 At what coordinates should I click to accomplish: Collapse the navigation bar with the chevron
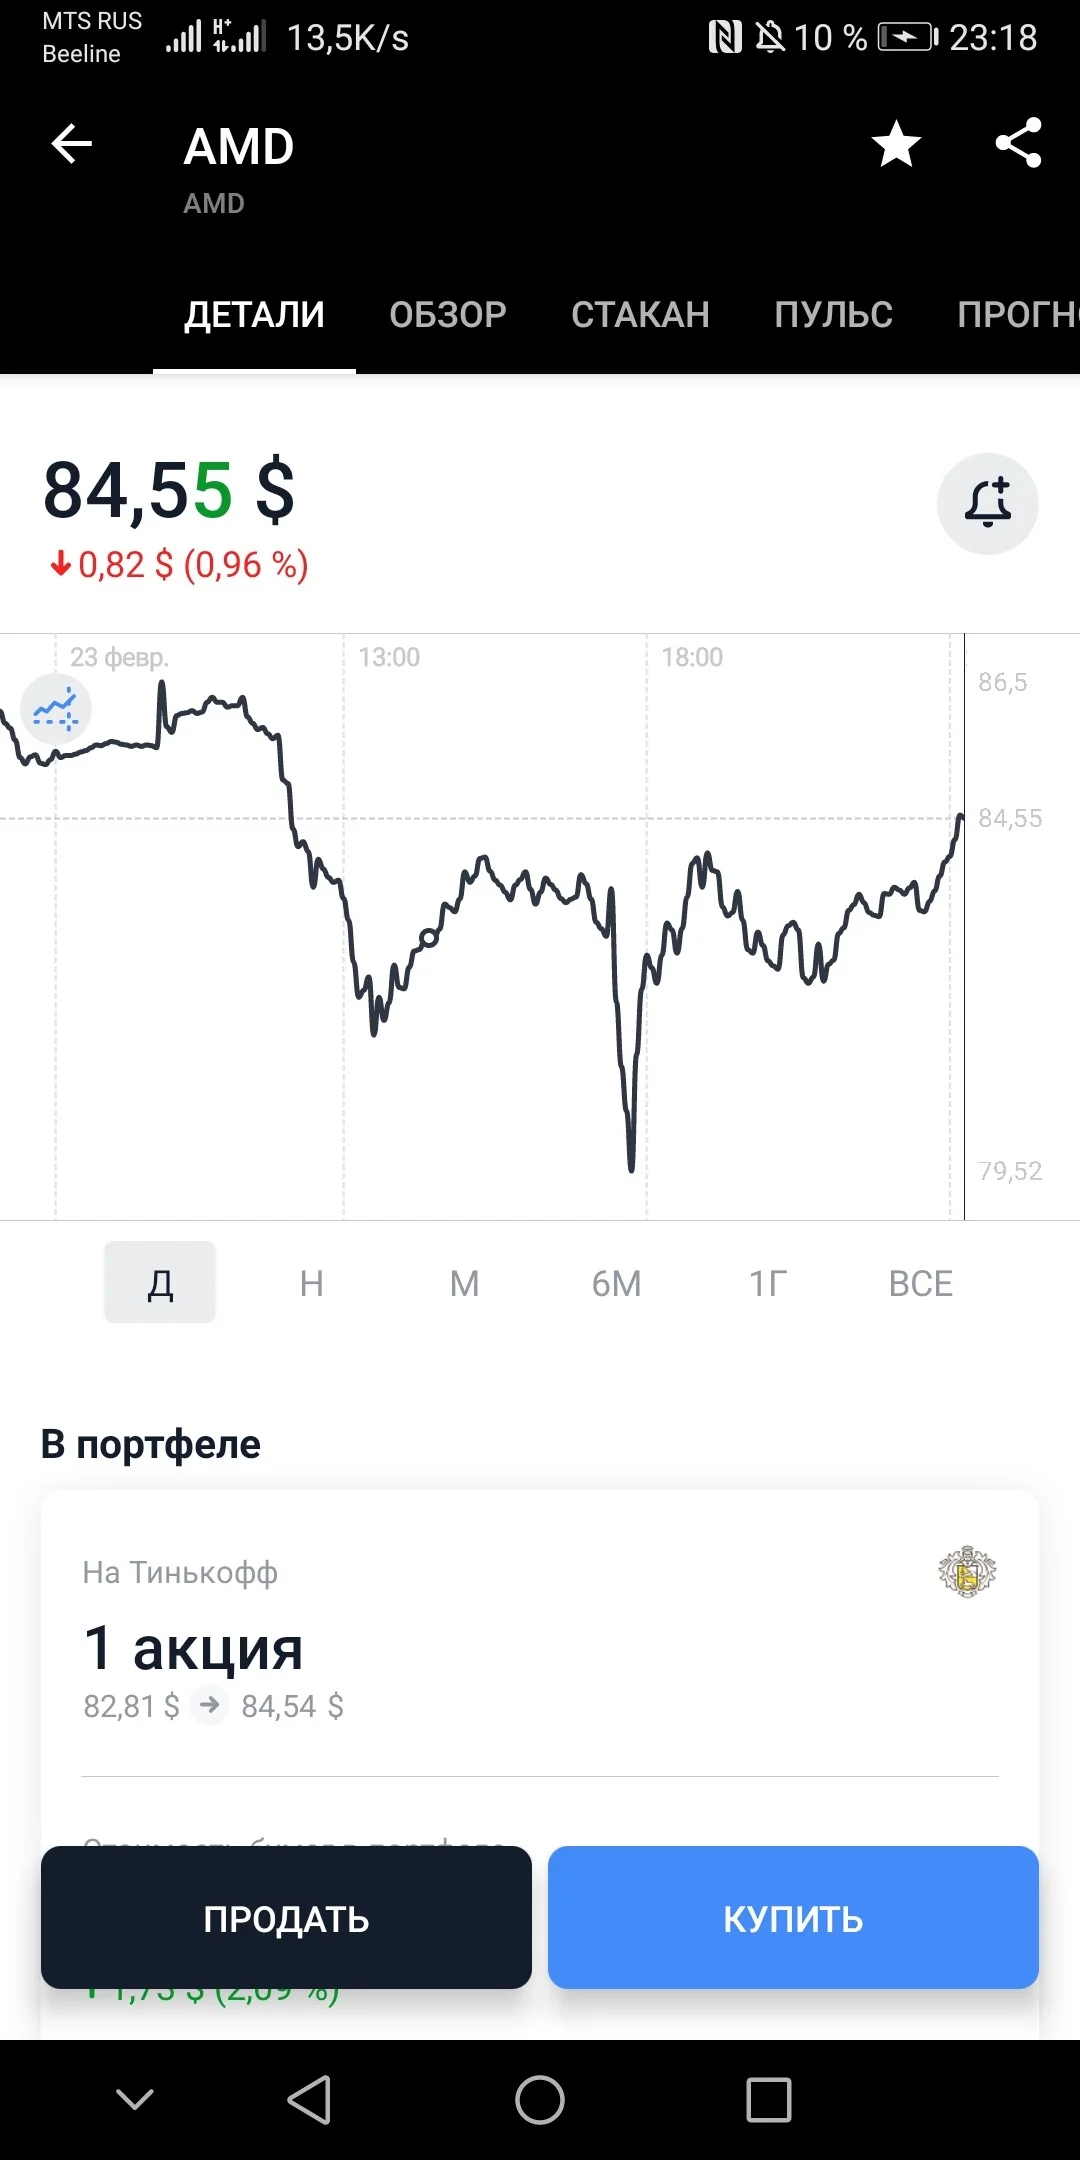click(135, 2099)
